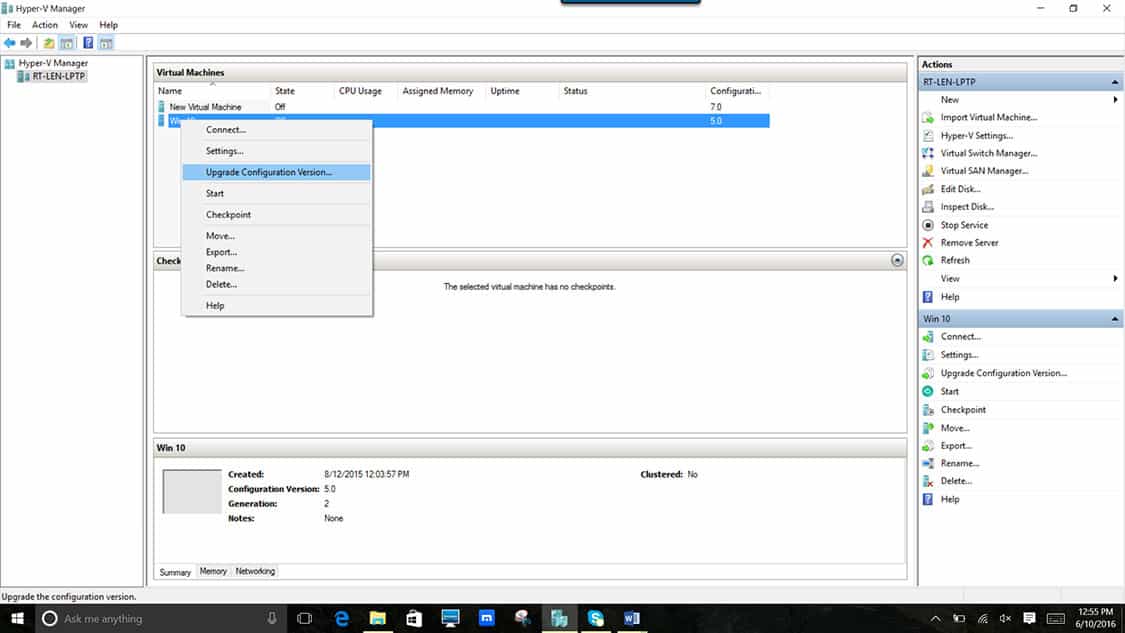Click Delete in the Win 10 actions section
Image resolution: width=1125 pixels, height=633 pixels.
coord(956,481)
